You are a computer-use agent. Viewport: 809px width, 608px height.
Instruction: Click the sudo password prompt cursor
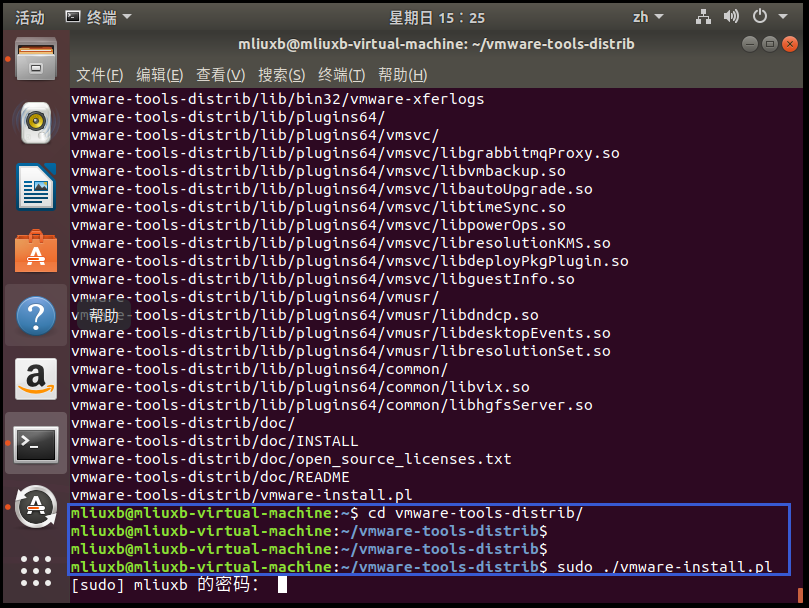282,585
